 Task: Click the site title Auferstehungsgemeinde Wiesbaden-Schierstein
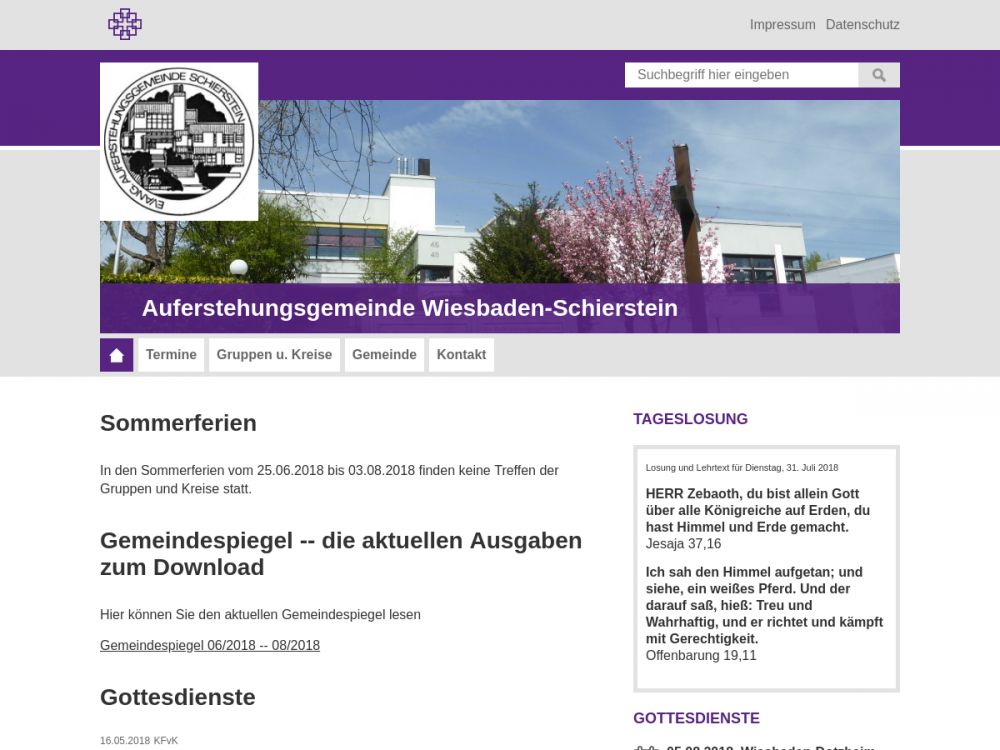coord(409,308)
